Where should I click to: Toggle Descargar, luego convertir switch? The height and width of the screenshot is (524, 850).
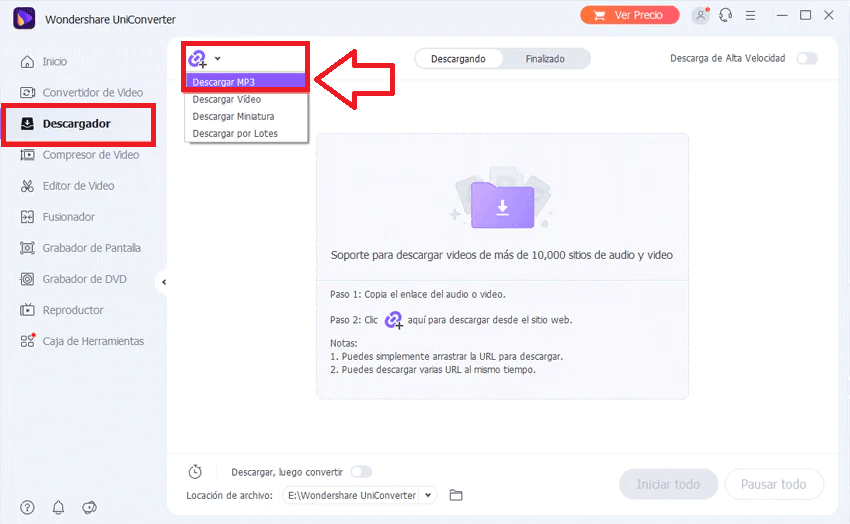click(x=361, y=472)
